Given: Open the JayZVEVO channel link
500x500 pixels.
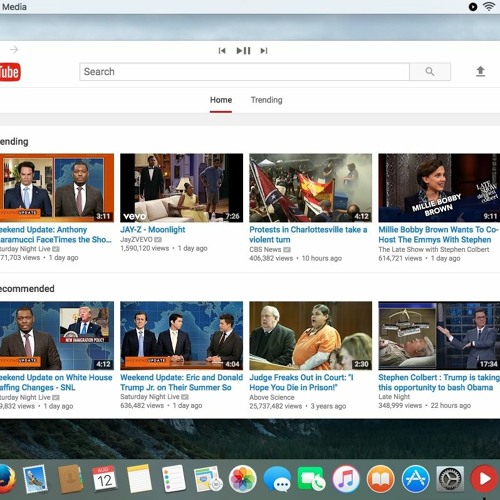Looking at the screenshot, I should (136, 240).
